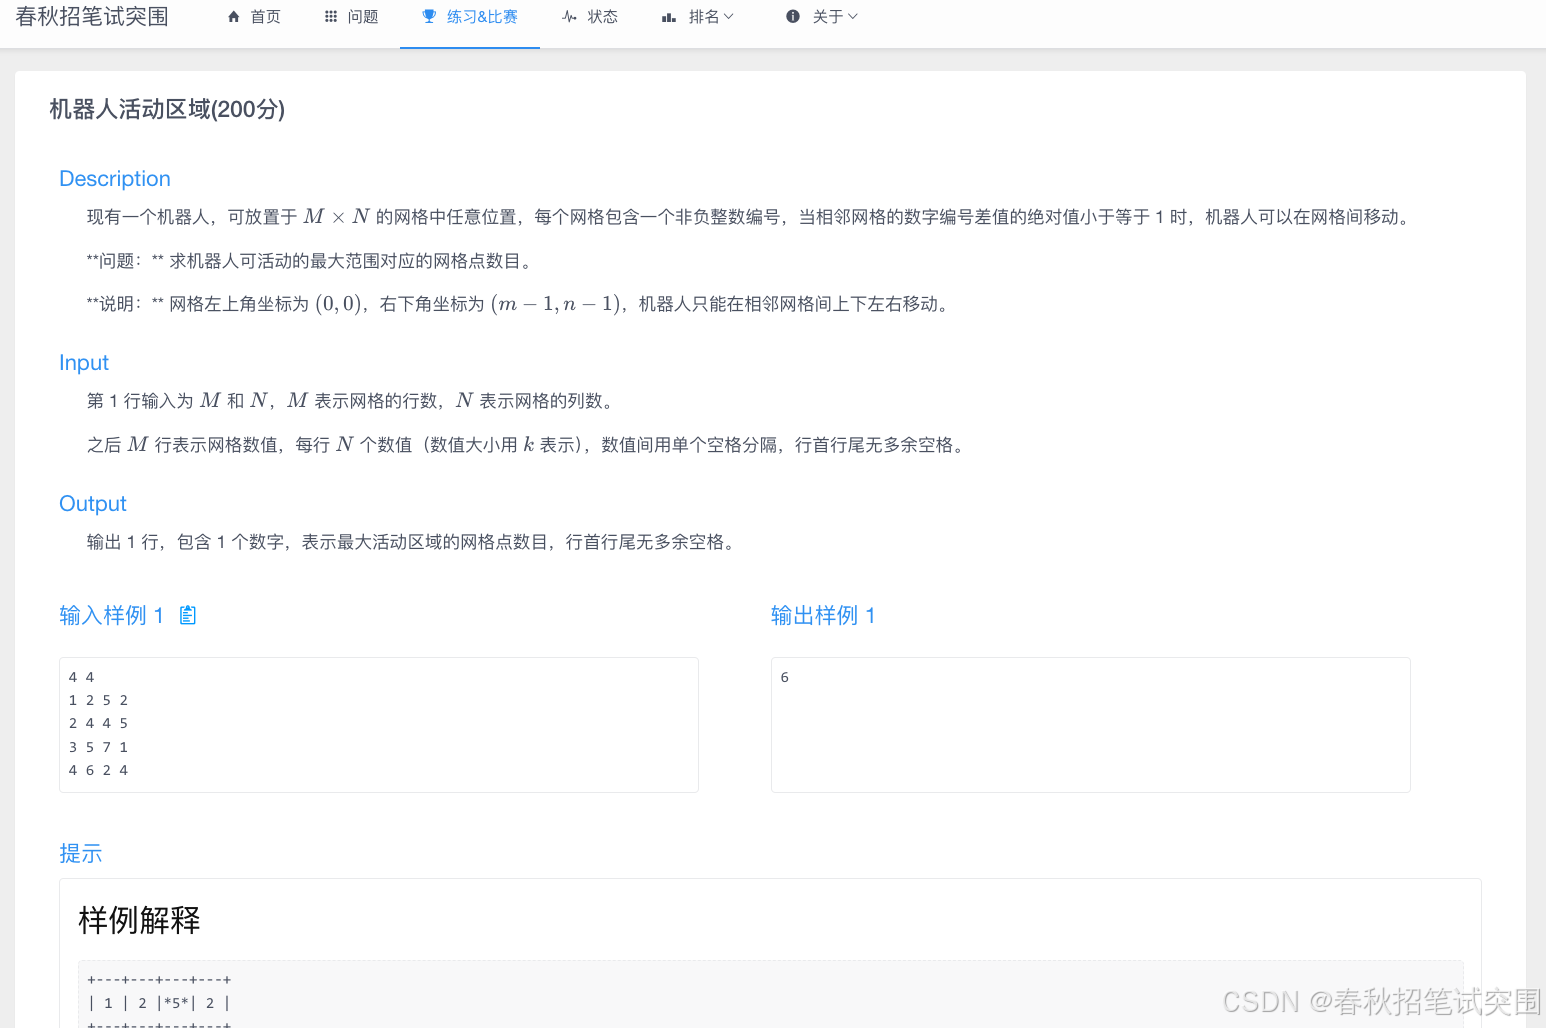Image resolution: width=1546 pixels, height=1028 pixels.
Task: Open the 问题 menu item
Action: 363,17
